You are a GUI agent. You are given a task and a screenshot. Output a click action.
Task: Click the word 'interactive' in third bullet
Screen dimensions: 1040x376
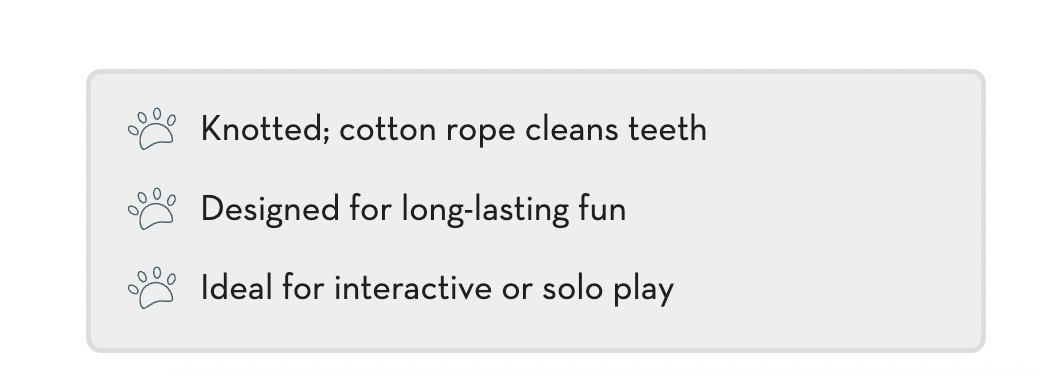click(x=413, y=288)
